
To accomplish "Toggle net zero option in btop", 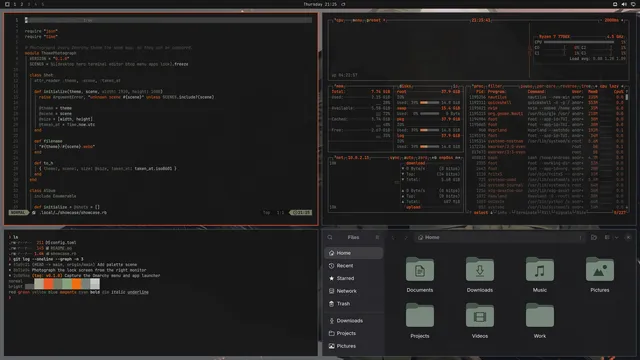I will pyautogui.click(x=422, y=158).
